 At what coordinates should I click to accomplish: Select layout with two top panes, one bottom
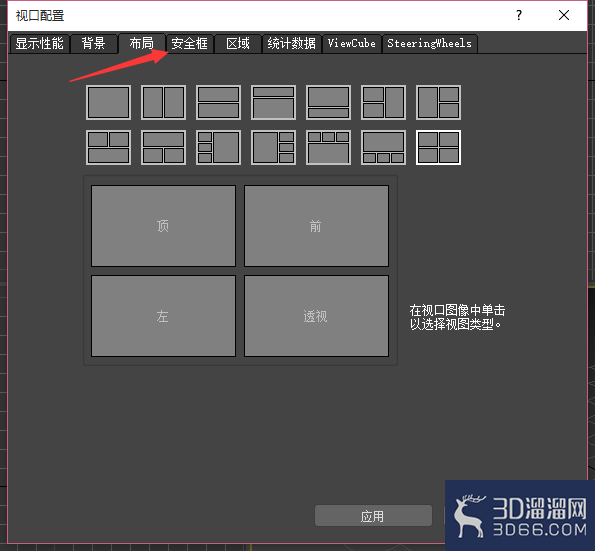109,147
